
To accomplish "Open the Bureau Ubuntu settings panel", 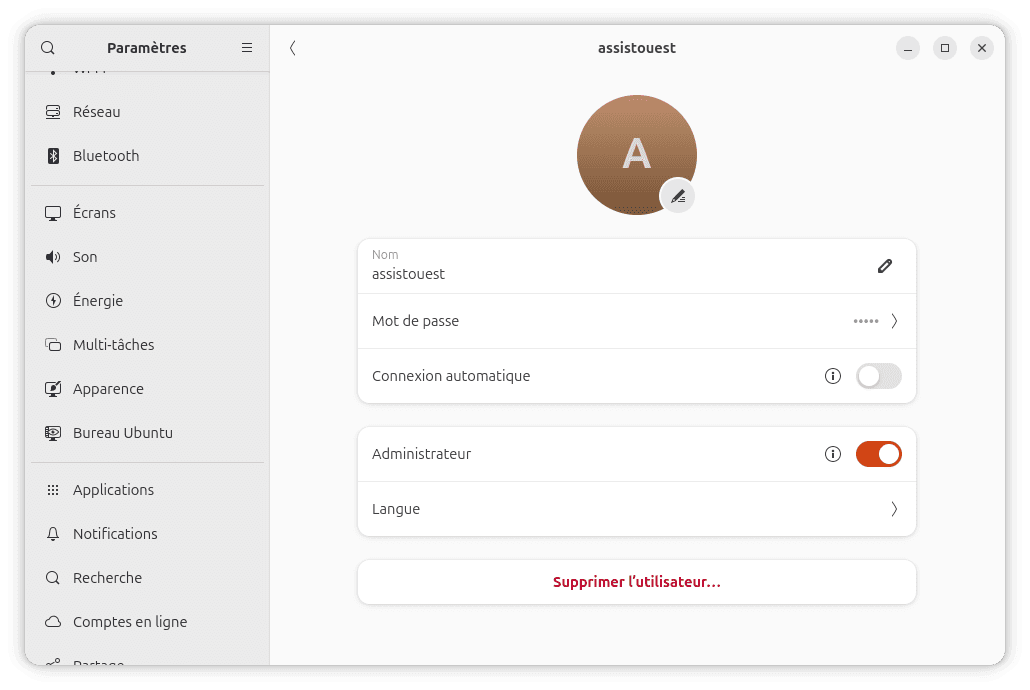I will (147, 433).
